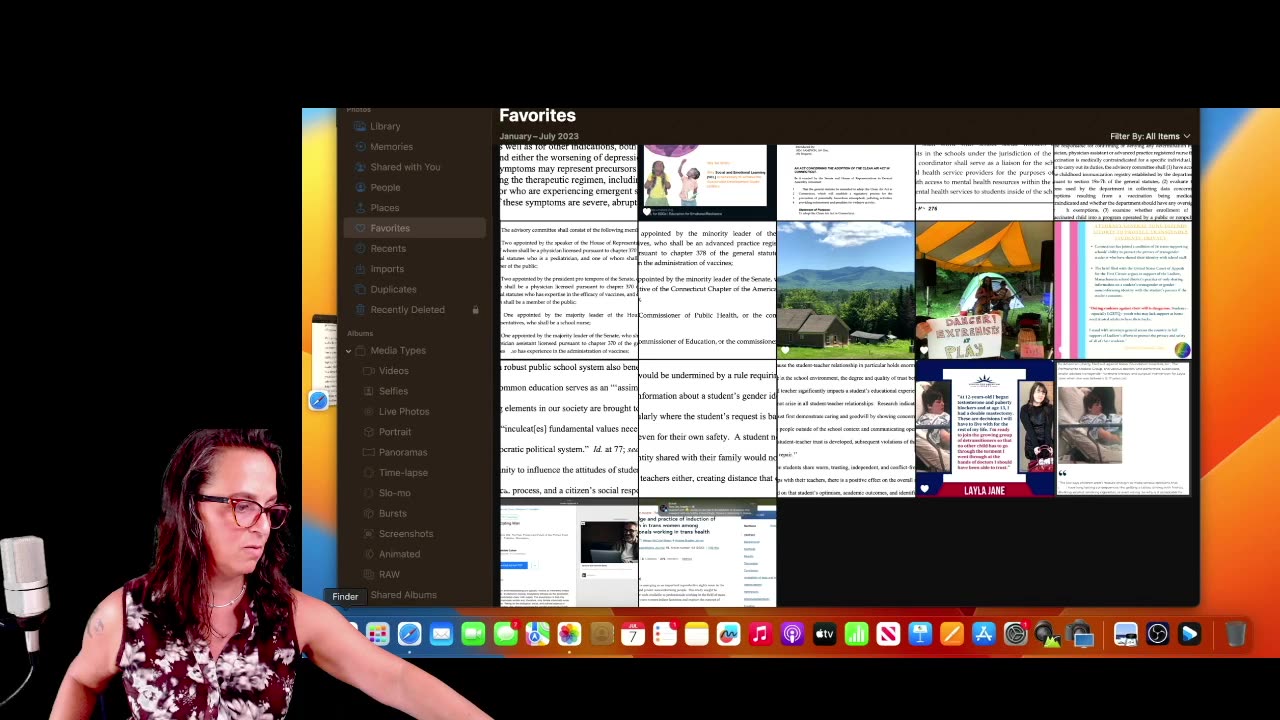This screenshot has height=720, width=1280.
Task: Open Pages from the Dock
Action: (952, 634)
